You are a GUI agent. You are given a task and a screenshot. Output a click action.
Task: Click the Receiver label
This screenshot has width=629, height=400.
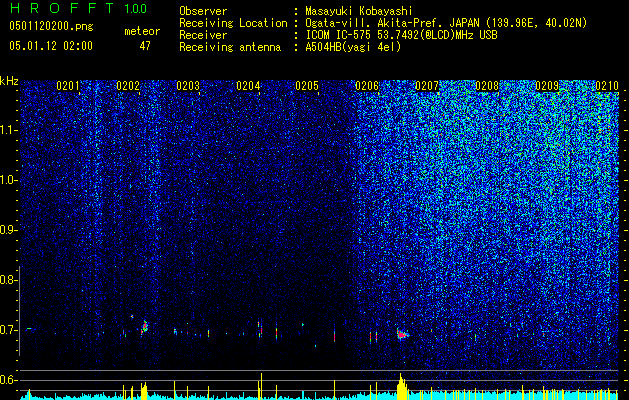(203, 35)
